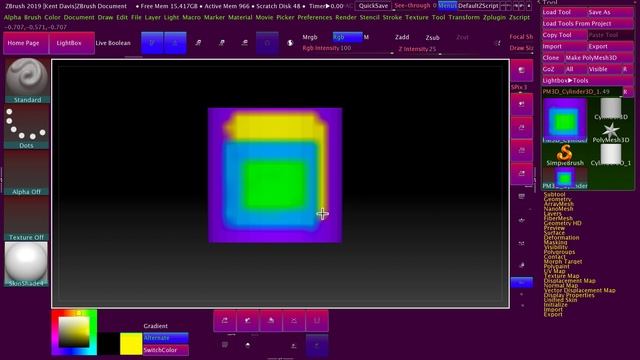Expand the Subtool subpalette
Screen dimensions: 640x360
click(554, 194)
